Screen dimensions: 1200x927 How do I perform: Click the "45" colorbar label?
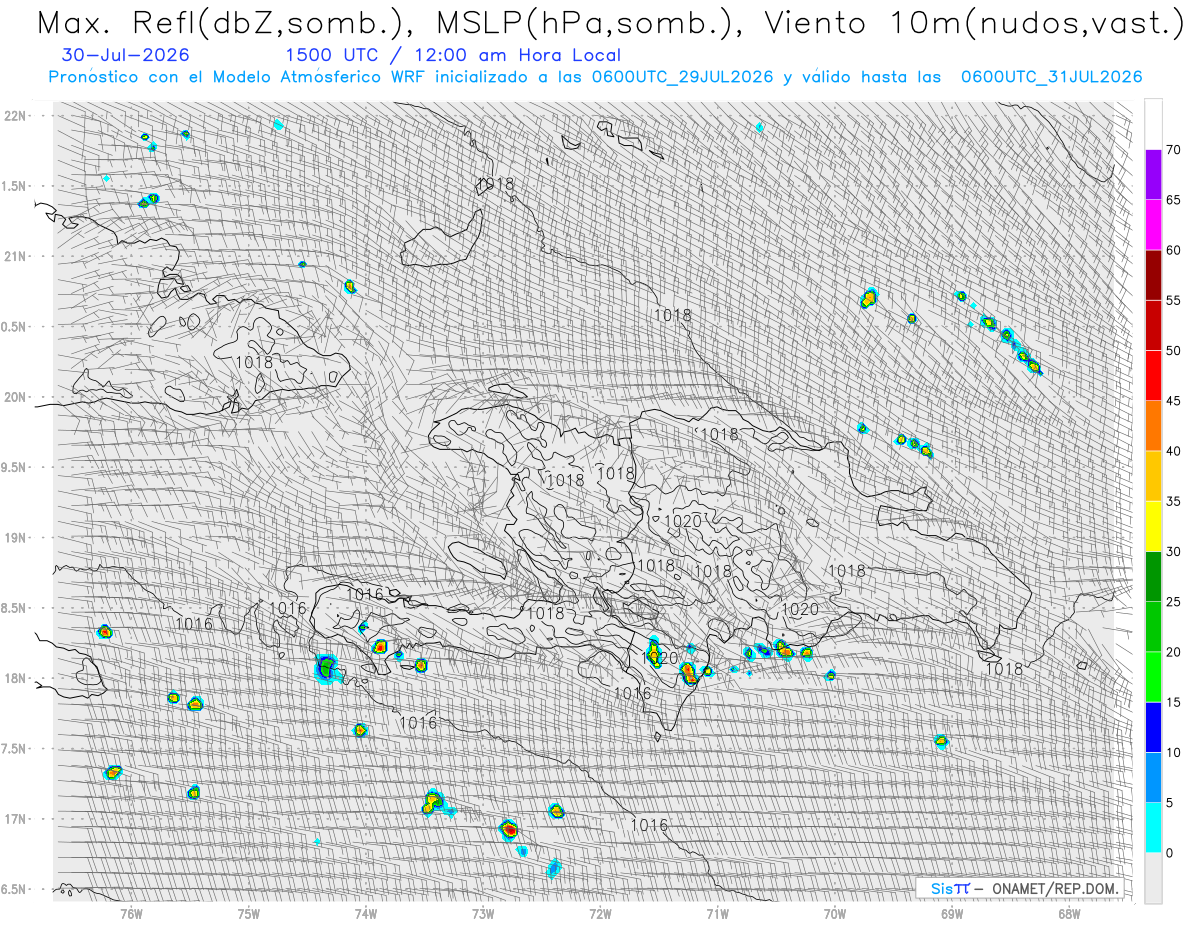tap(1173, 401)
